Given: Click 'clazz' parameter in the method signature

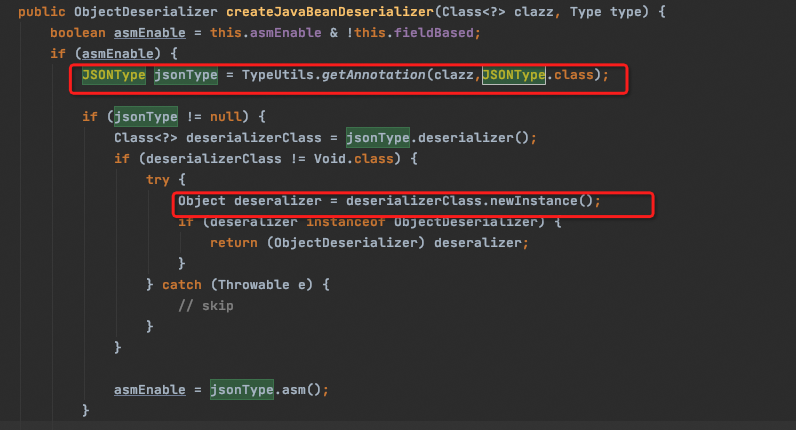Looking at the screenshot, I should (534, 12).
